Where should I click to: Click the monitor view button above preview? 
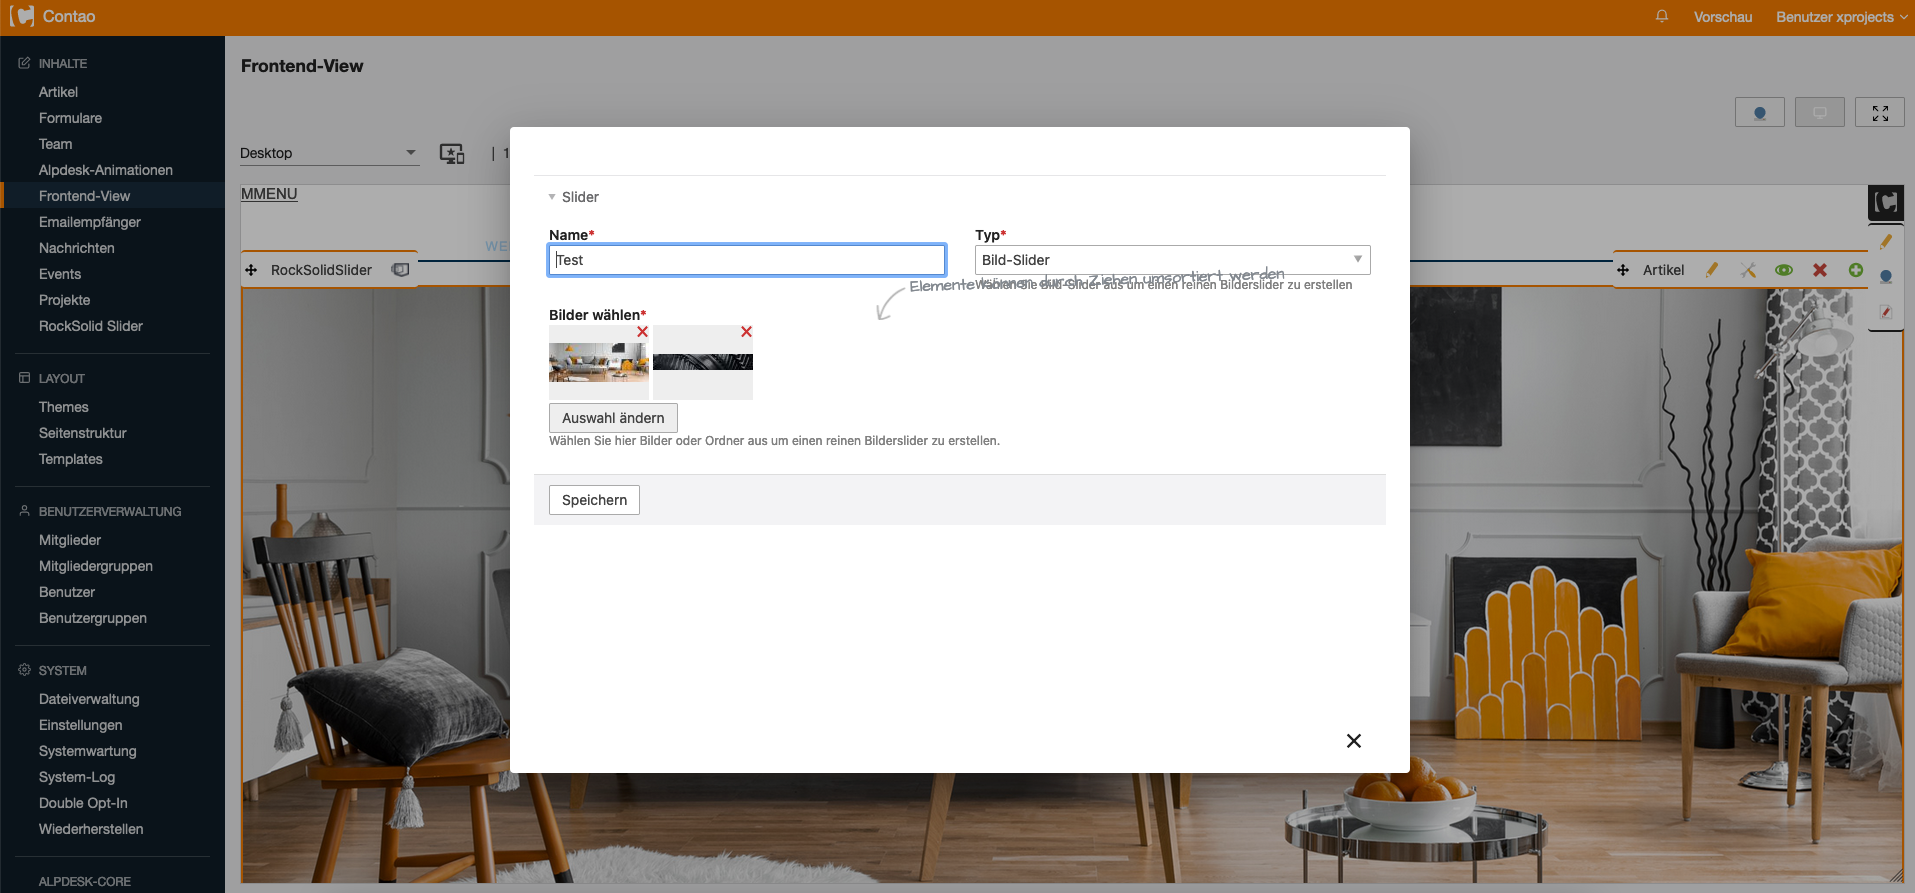(x=1820, y=112)
